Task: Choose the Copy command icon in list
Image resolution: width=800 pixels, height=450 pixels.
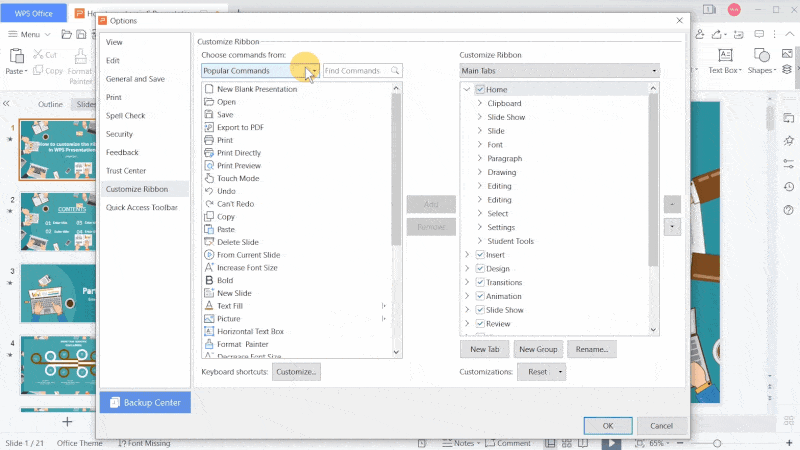Action: (x=209, y=216)
